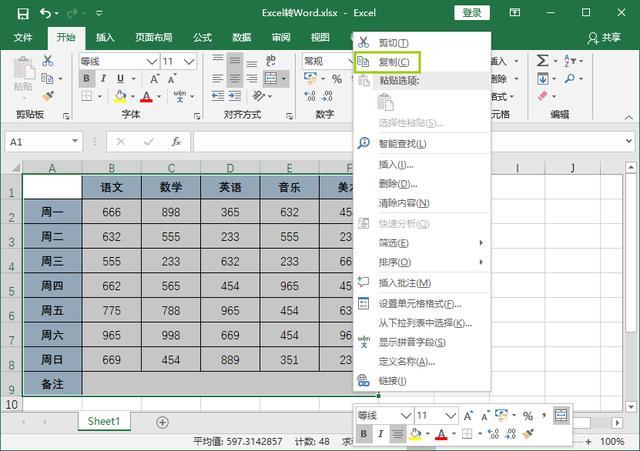Toggle Bold in the ribbon font group

(x=86, y=78)
